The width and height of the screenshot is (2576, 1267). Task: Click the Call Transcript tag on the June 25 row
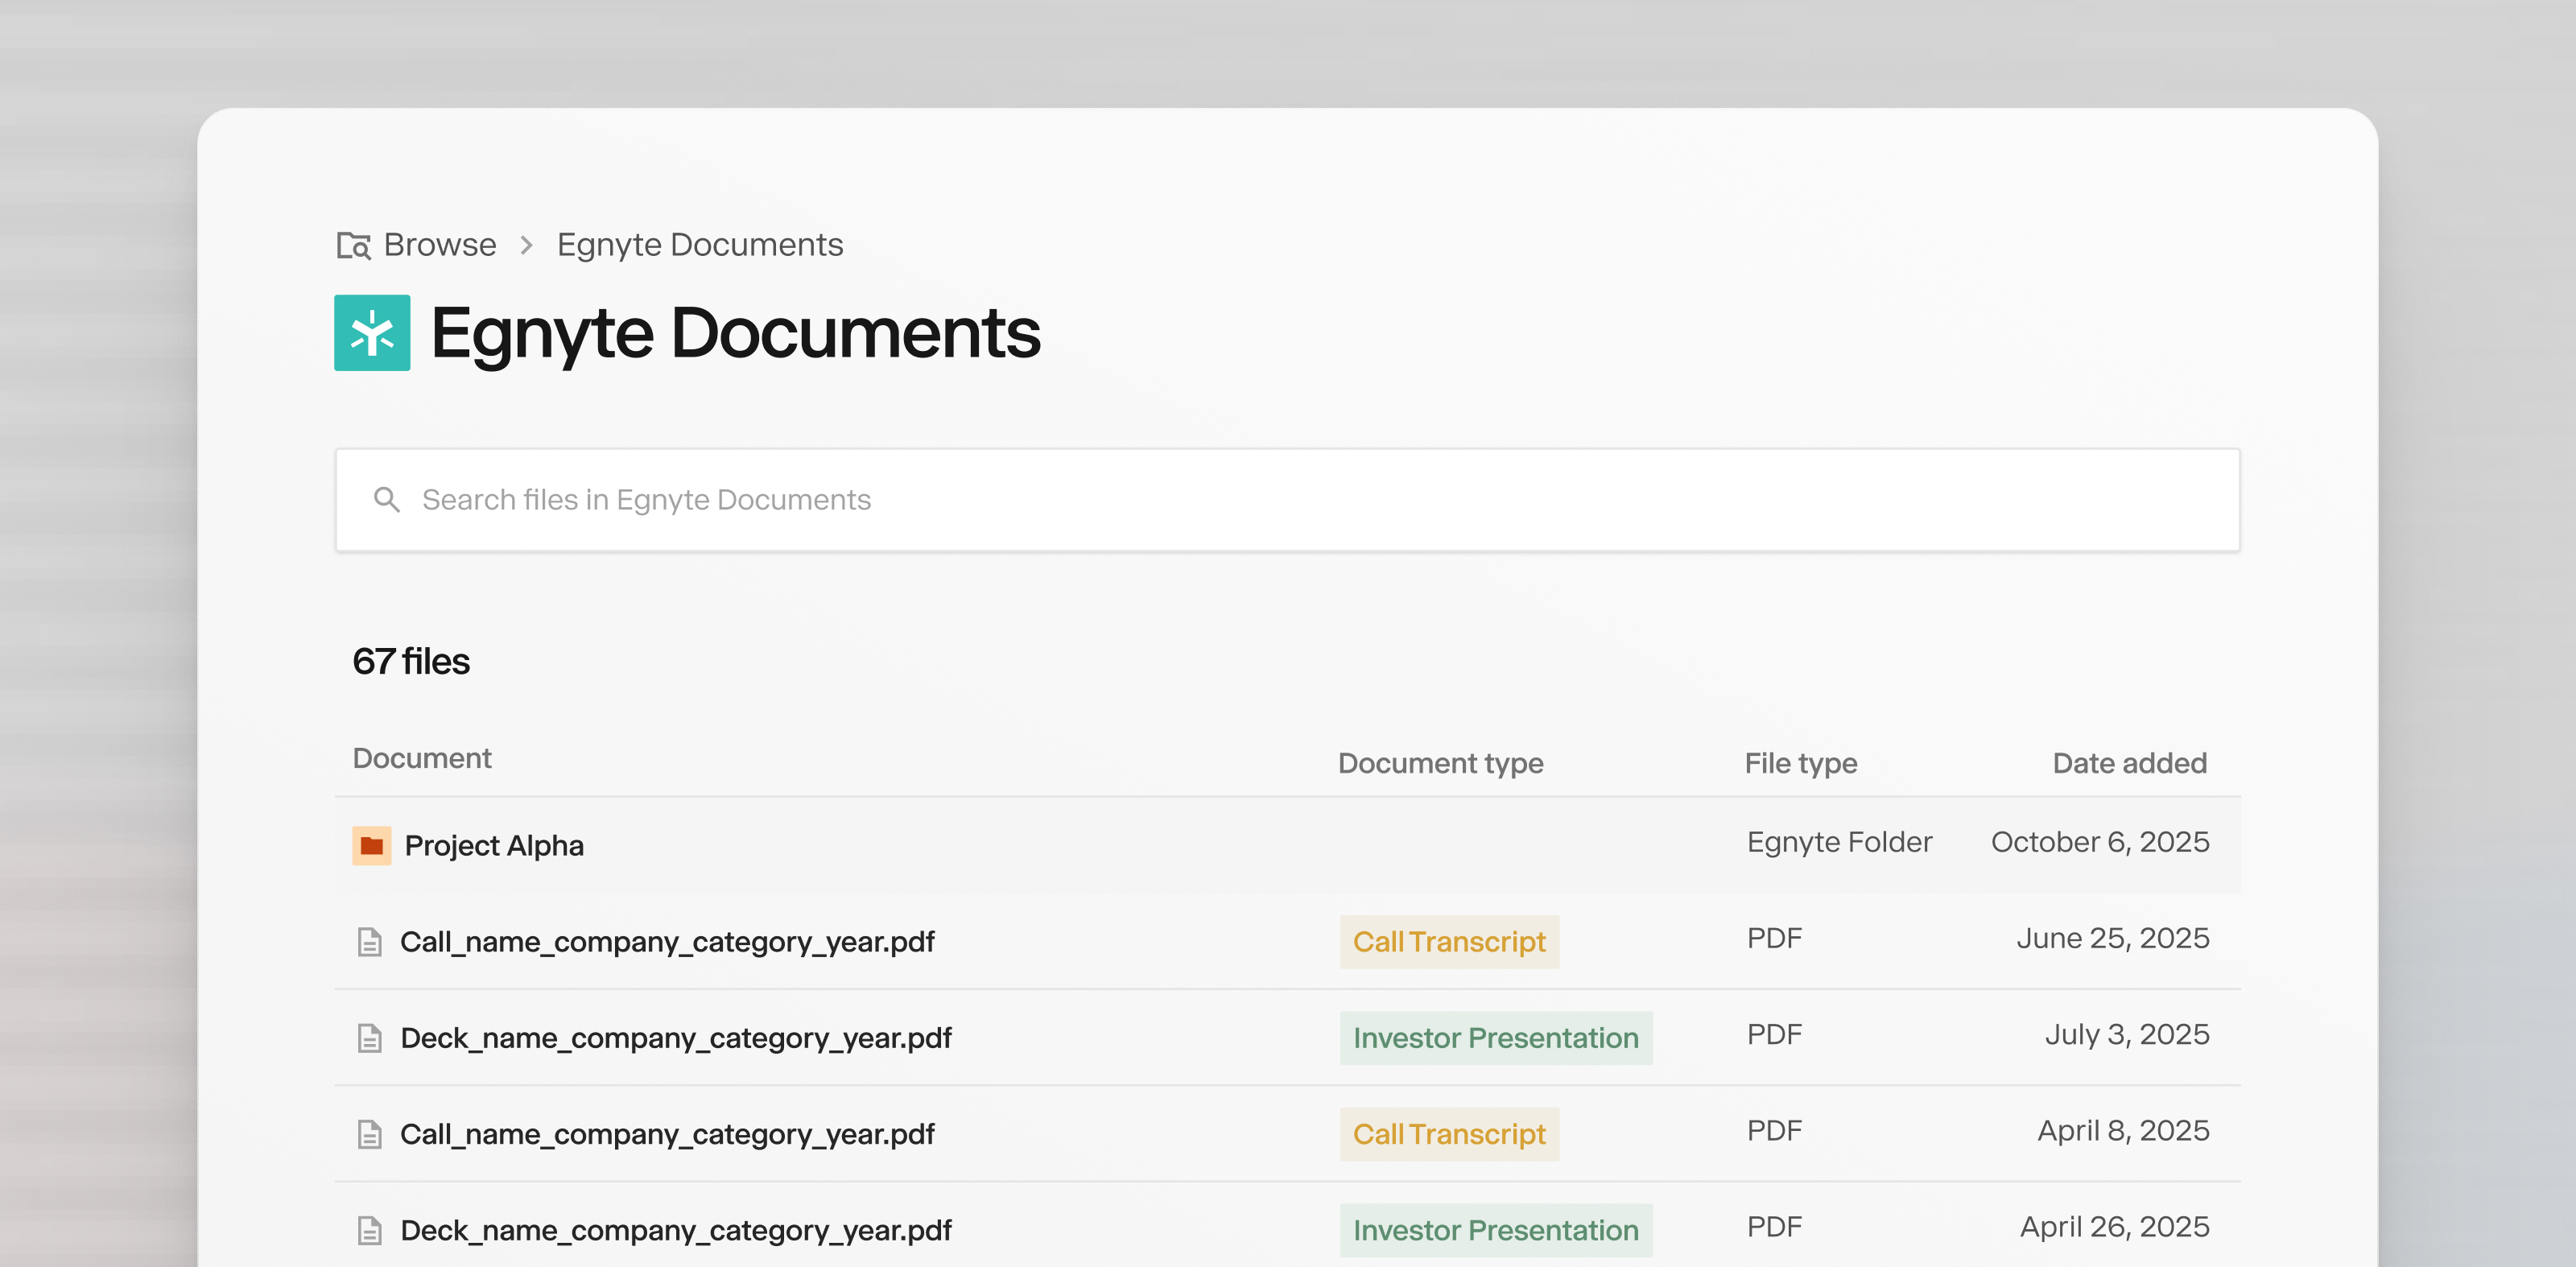point(1449,941)
